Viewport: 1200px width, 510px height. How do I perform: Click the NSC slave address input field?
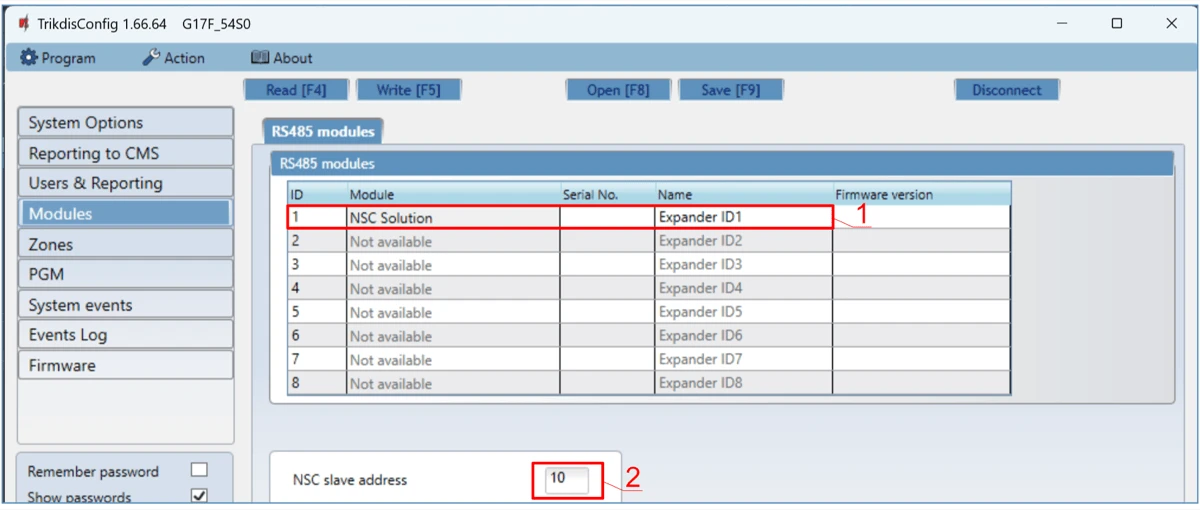(568, 479)
